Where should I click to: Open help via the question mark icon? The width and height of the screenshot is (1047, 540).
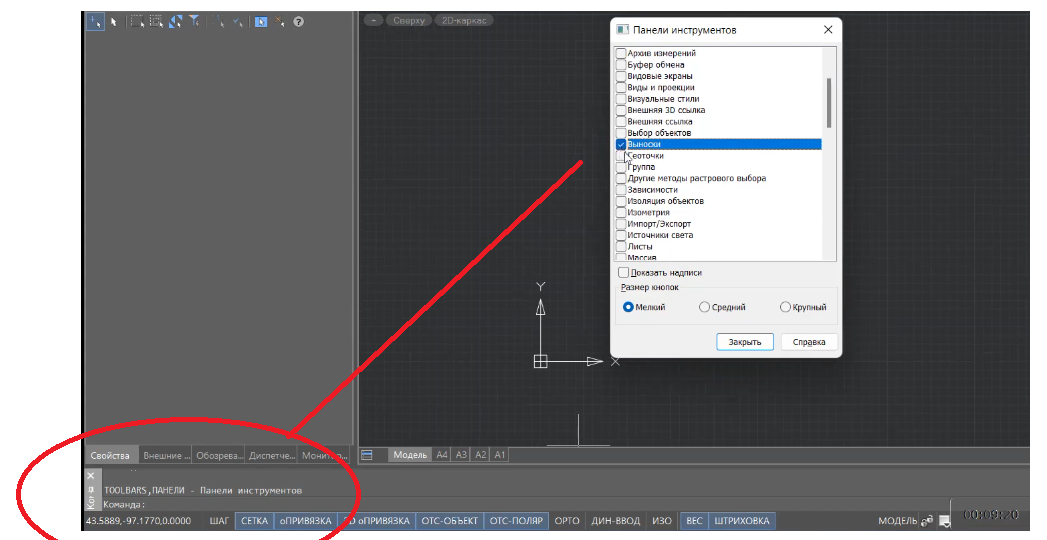tap(298, 21)
